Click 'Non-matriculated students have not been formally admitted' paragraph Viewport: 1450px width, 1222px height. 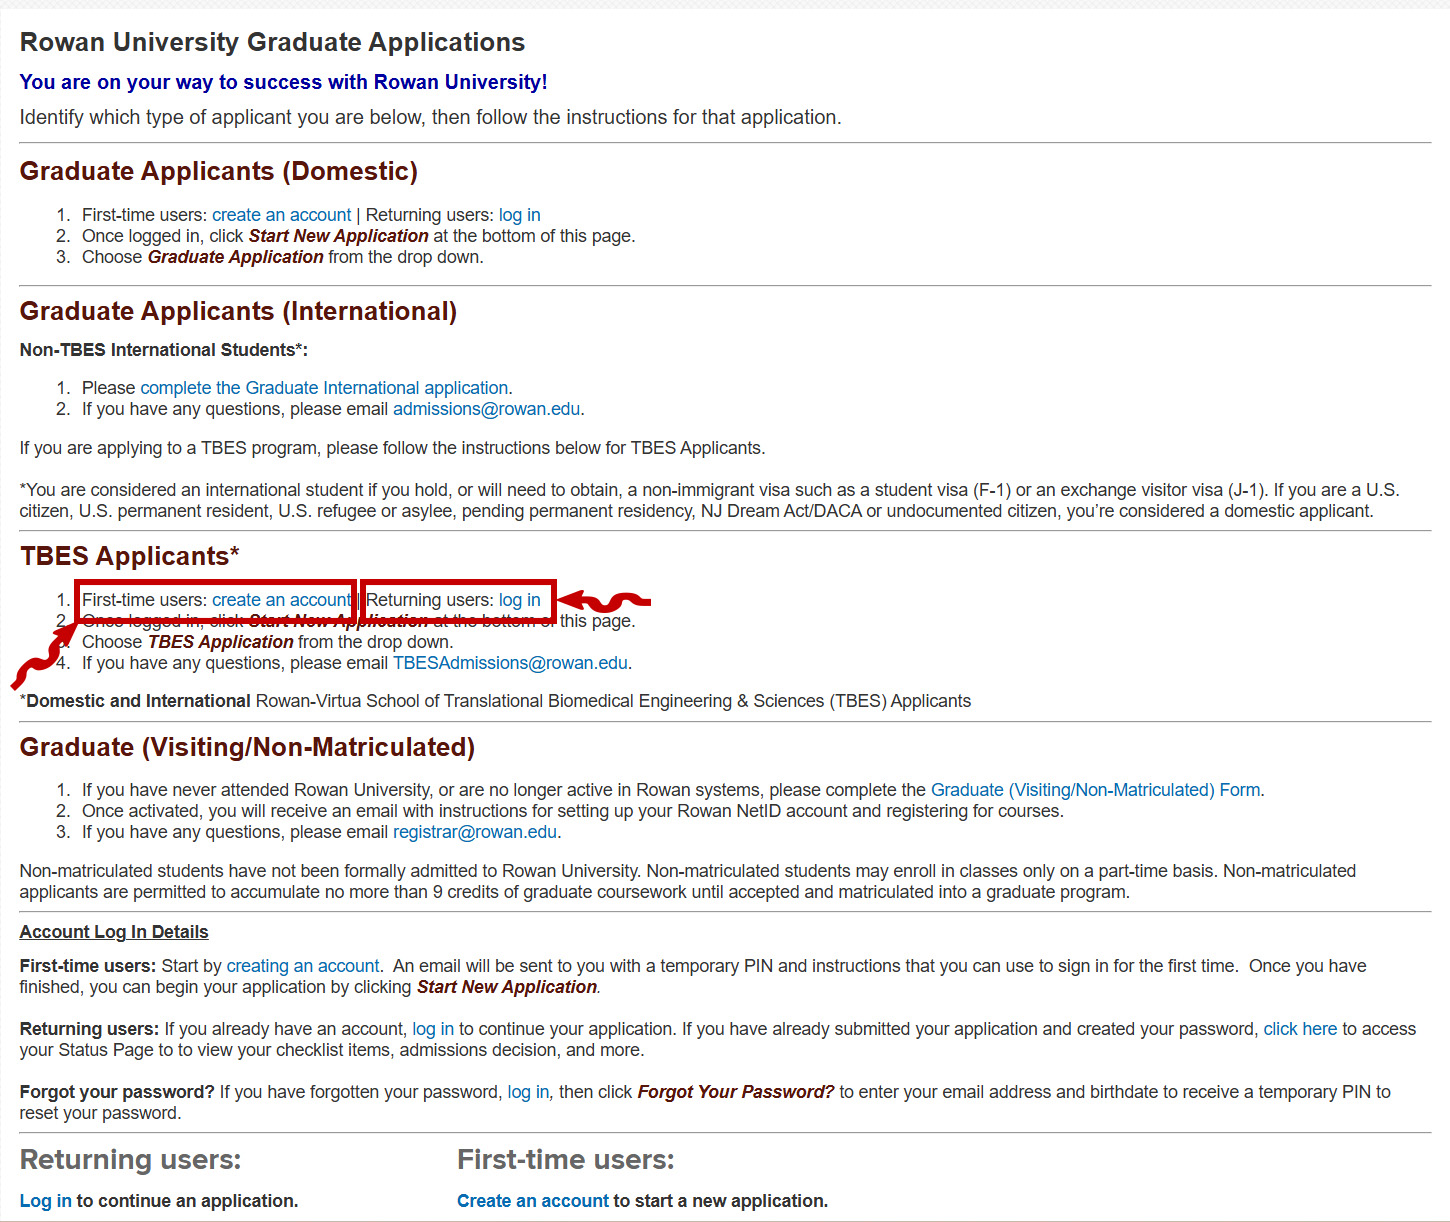pyautogui.click(x=688, y=881)
